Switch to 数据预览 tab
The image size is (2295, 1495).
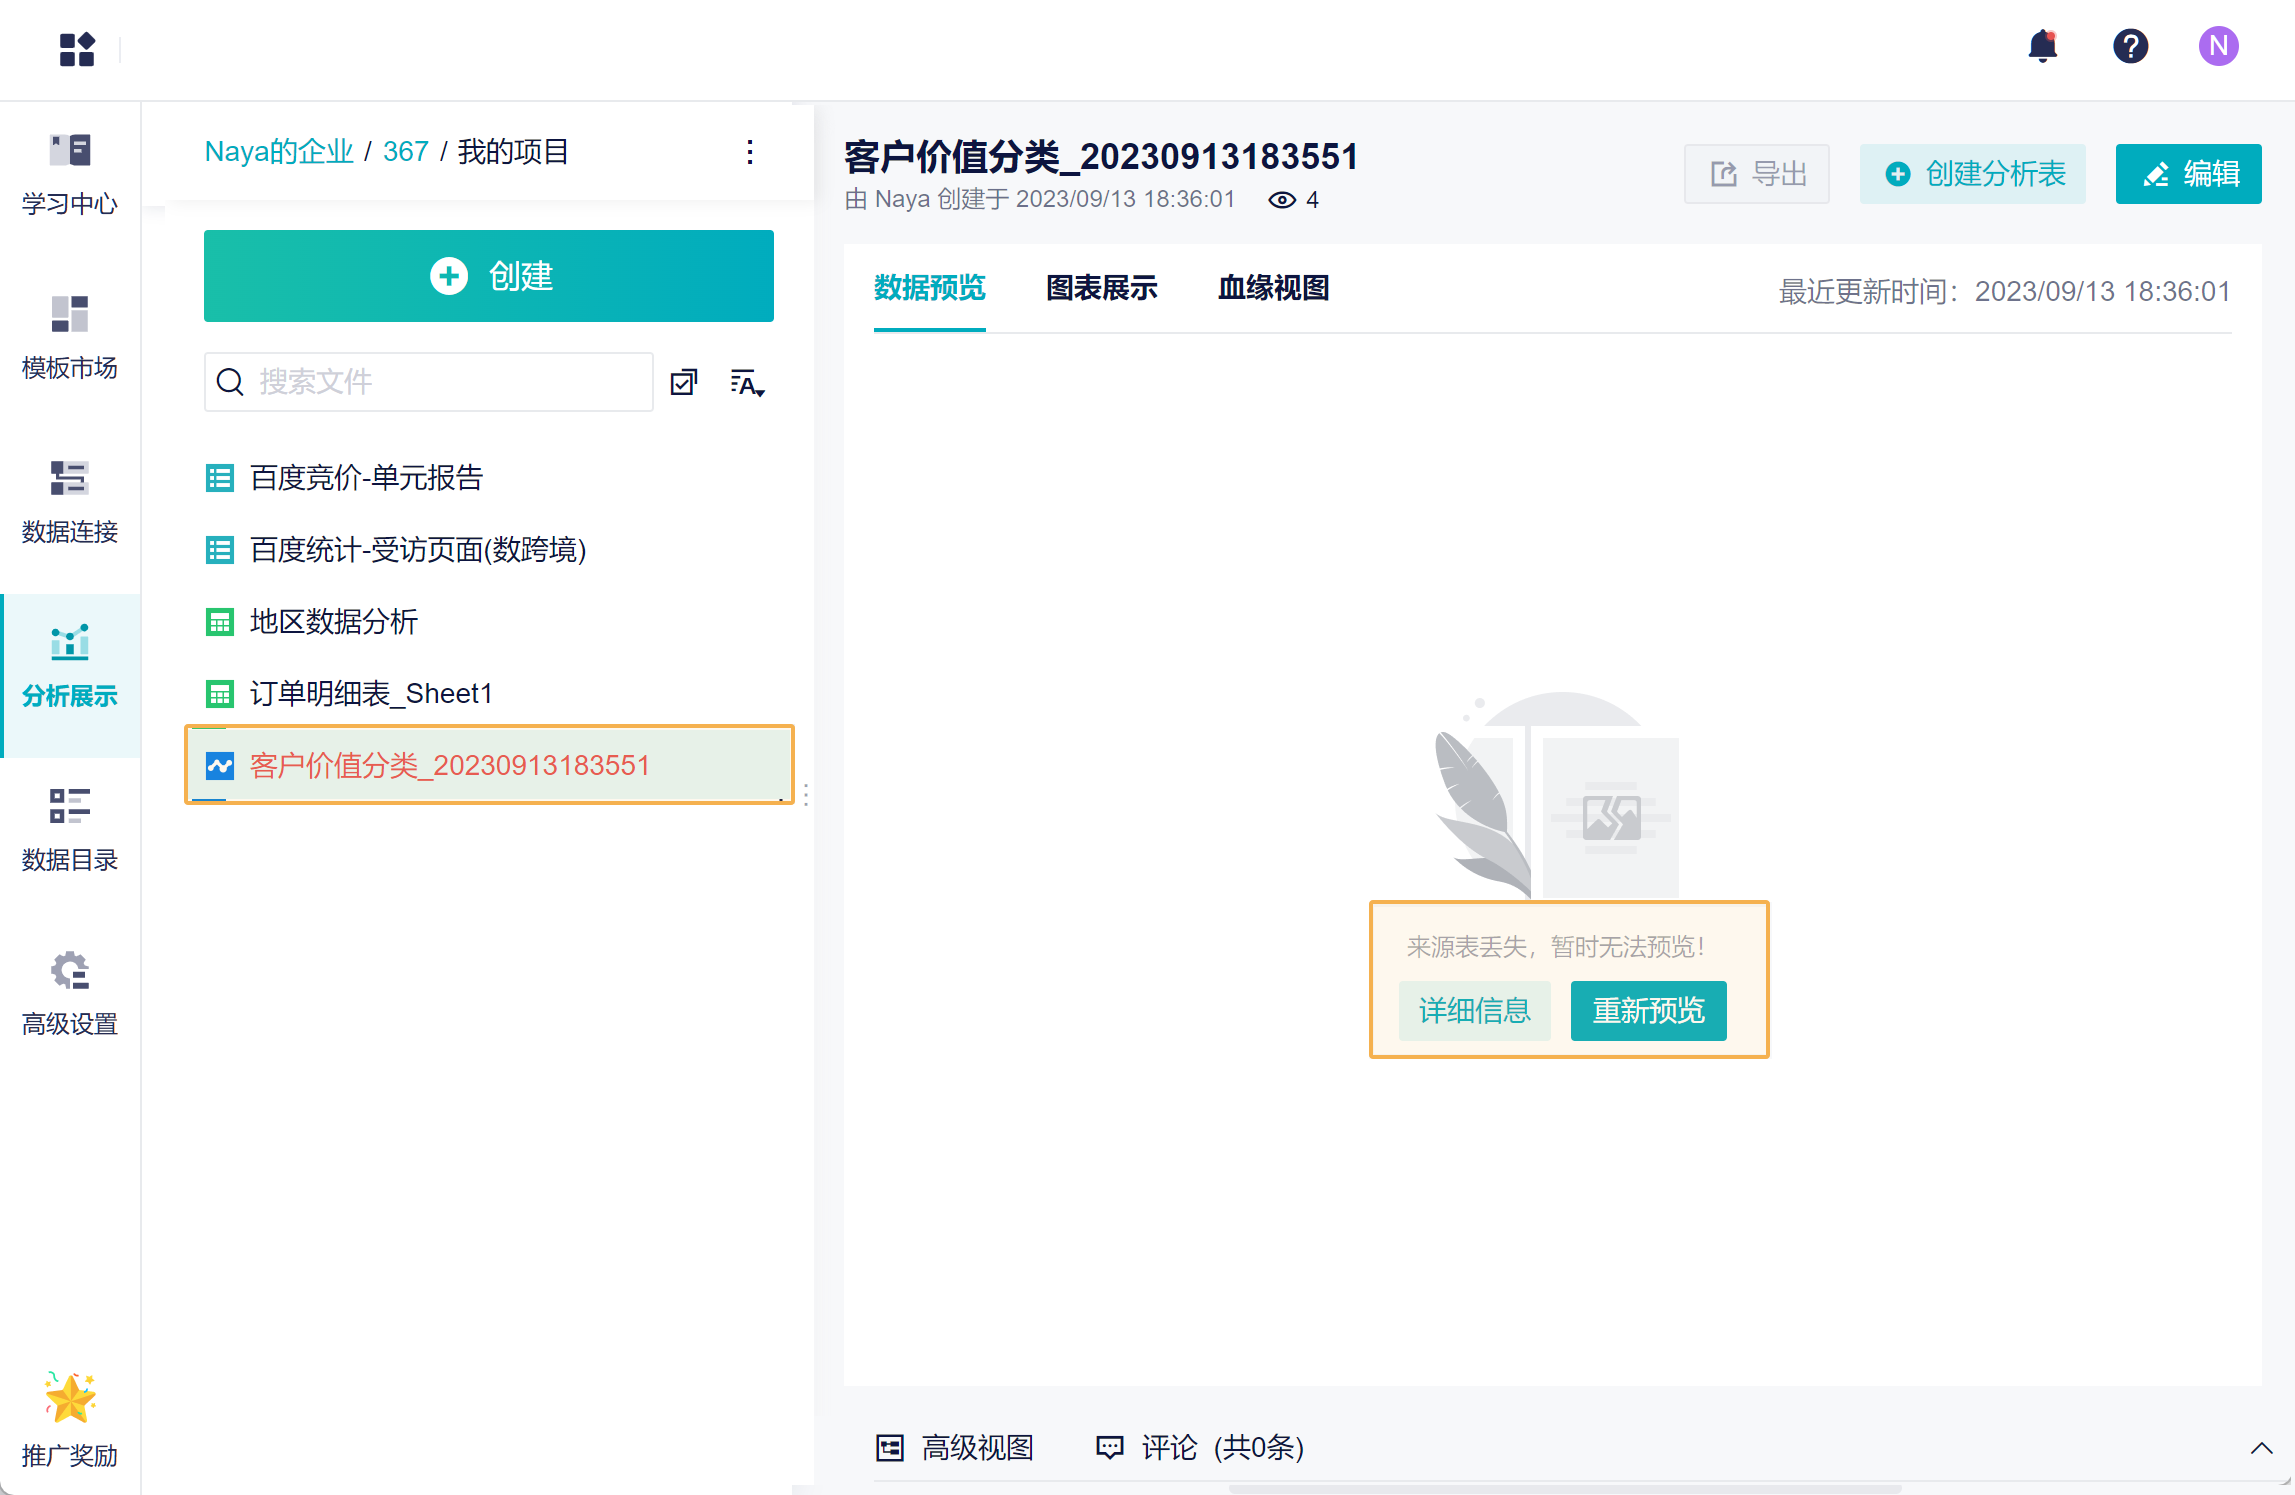930,288
